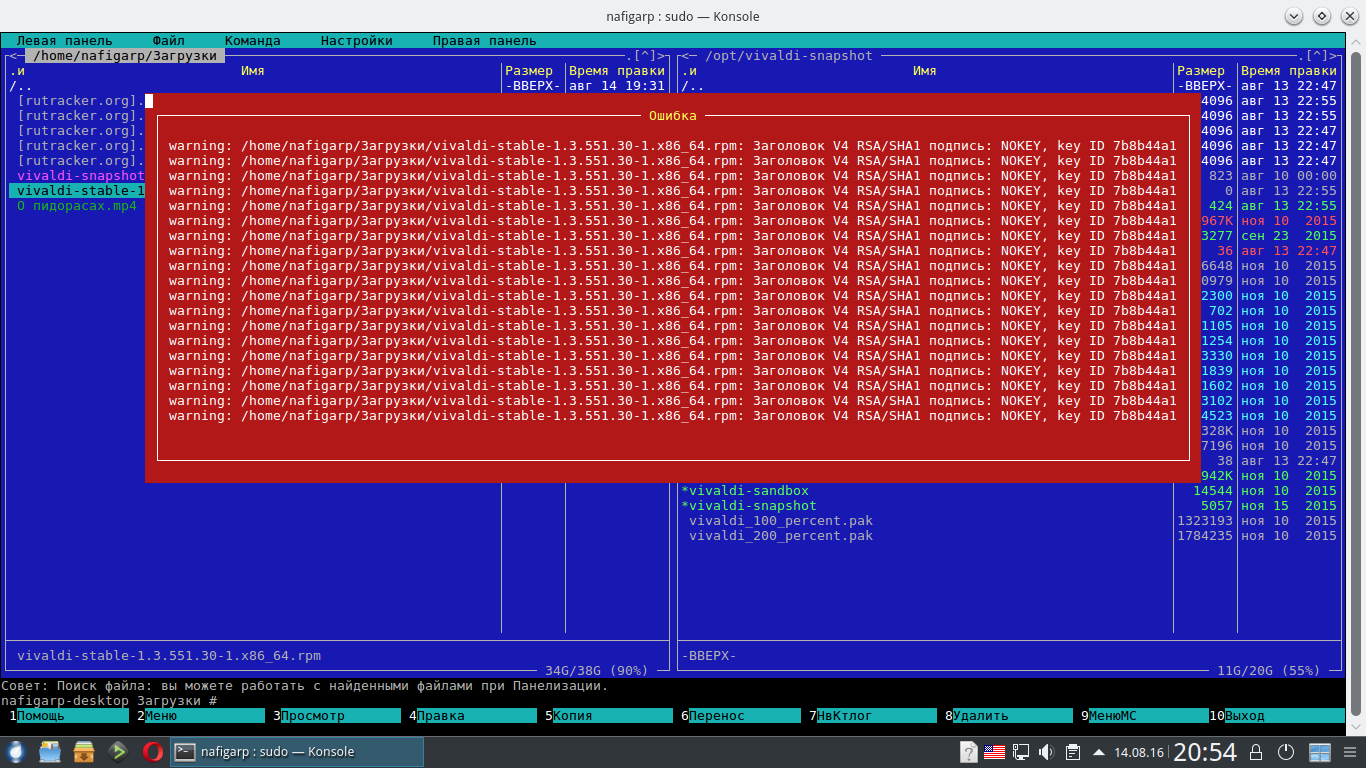
Task: Sort by Имя column in the Загрузки panel
Action: [253, 71]
